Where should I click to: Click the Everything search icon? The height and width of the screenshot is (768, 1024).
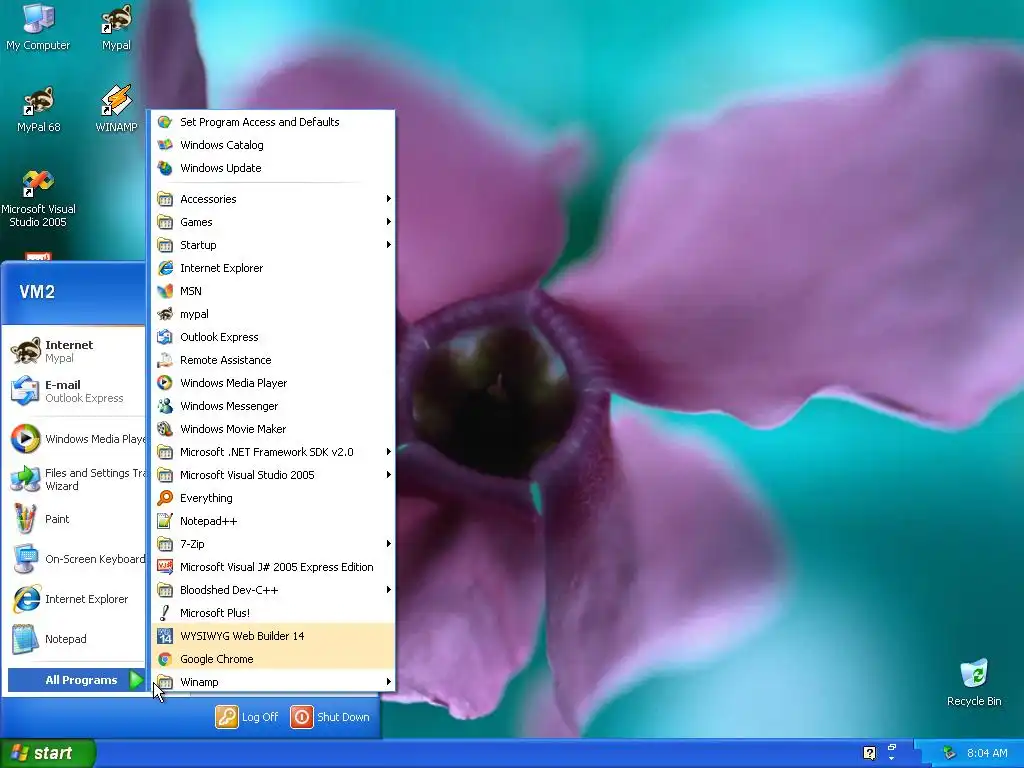pyautogui.click(x=165, y=498)
